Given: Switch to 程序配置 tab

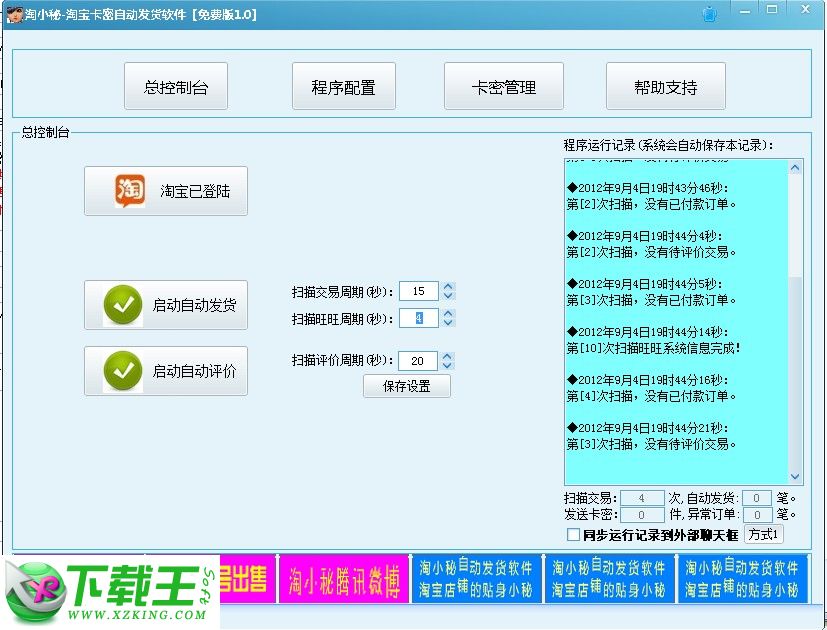Looking at the screenshot, I should 343,86.
